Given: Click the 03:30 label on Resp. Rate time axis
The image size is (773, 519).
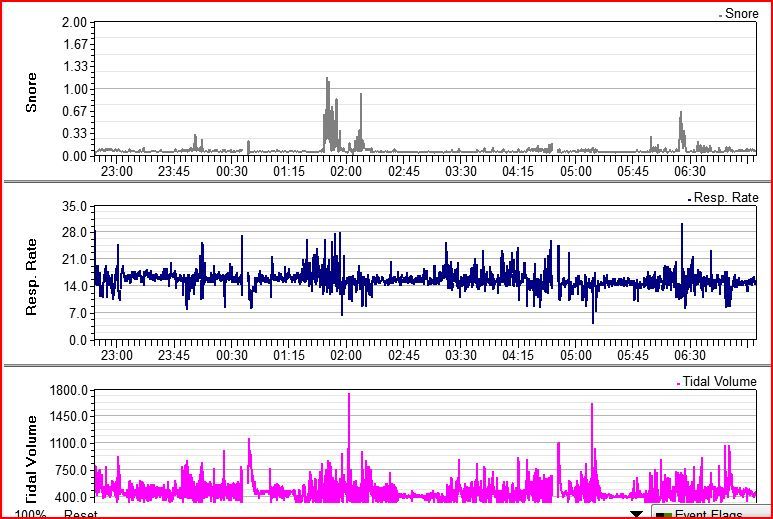Looking at the screenshot, I should coord(461,355).
